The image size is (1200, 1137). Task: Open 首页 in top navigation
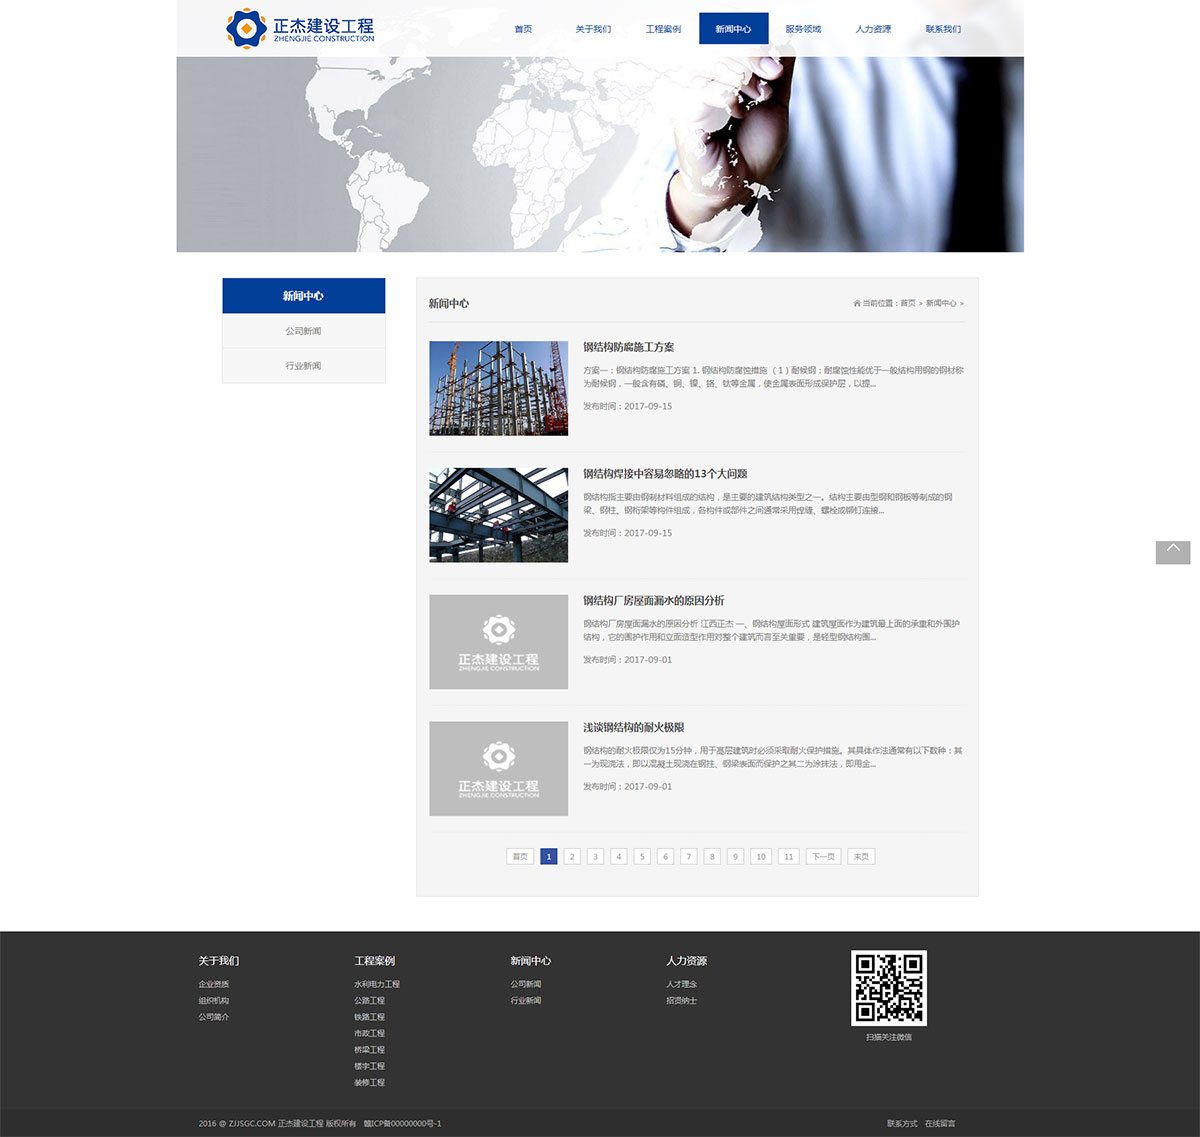click(x=523, y=29)
